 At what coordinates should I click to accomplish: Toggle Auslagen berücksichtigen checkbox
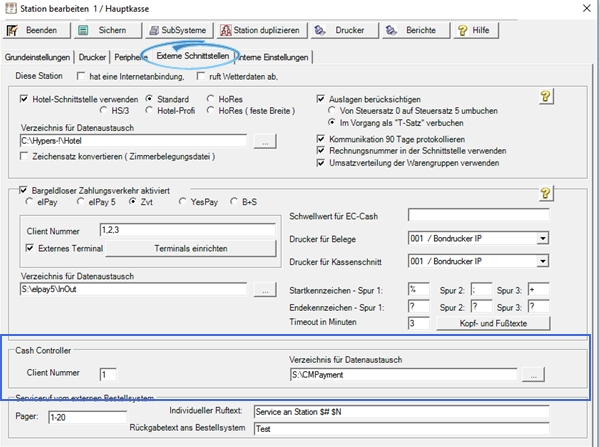[321, 99]
